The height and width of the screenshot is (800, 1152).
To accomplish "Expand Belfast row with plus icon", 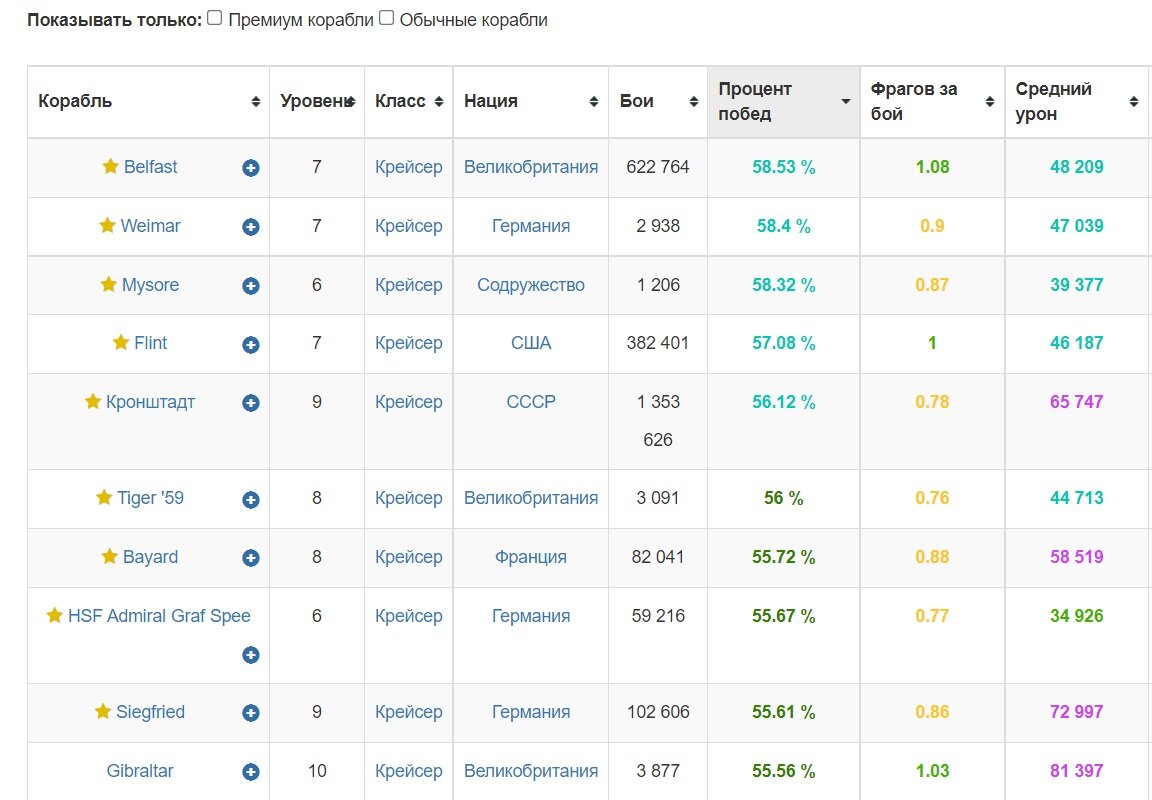I will [x=251, y=168].
